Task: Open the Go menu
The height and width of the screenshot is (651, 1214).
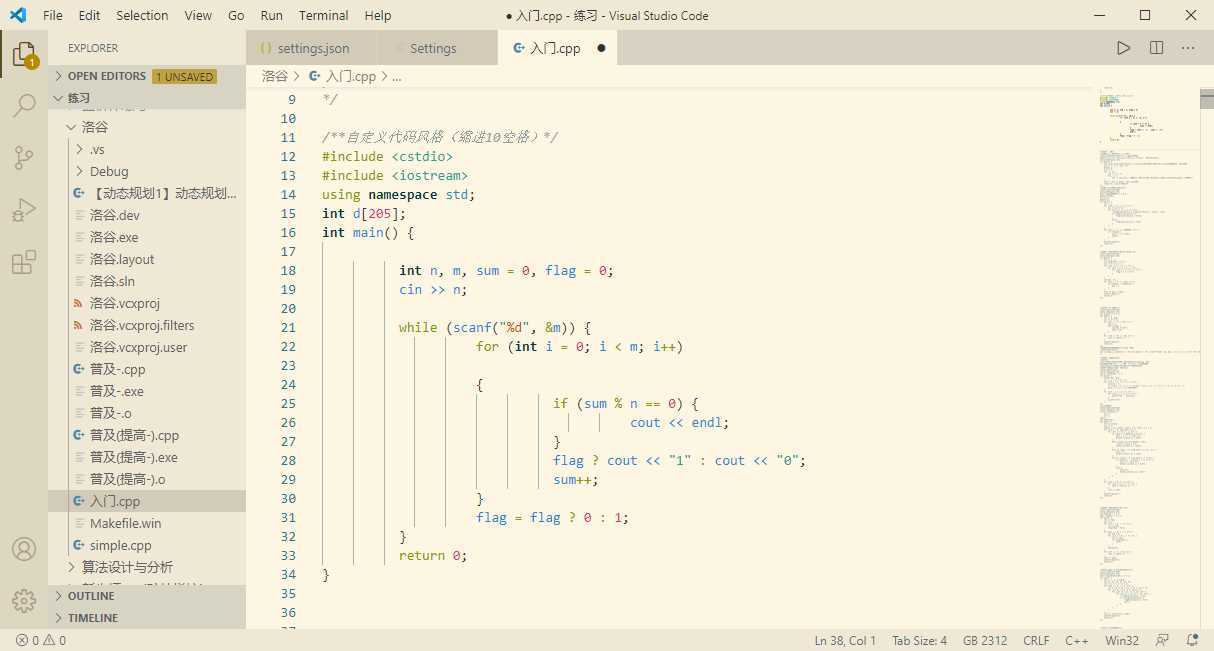Action: click(236, 15)
